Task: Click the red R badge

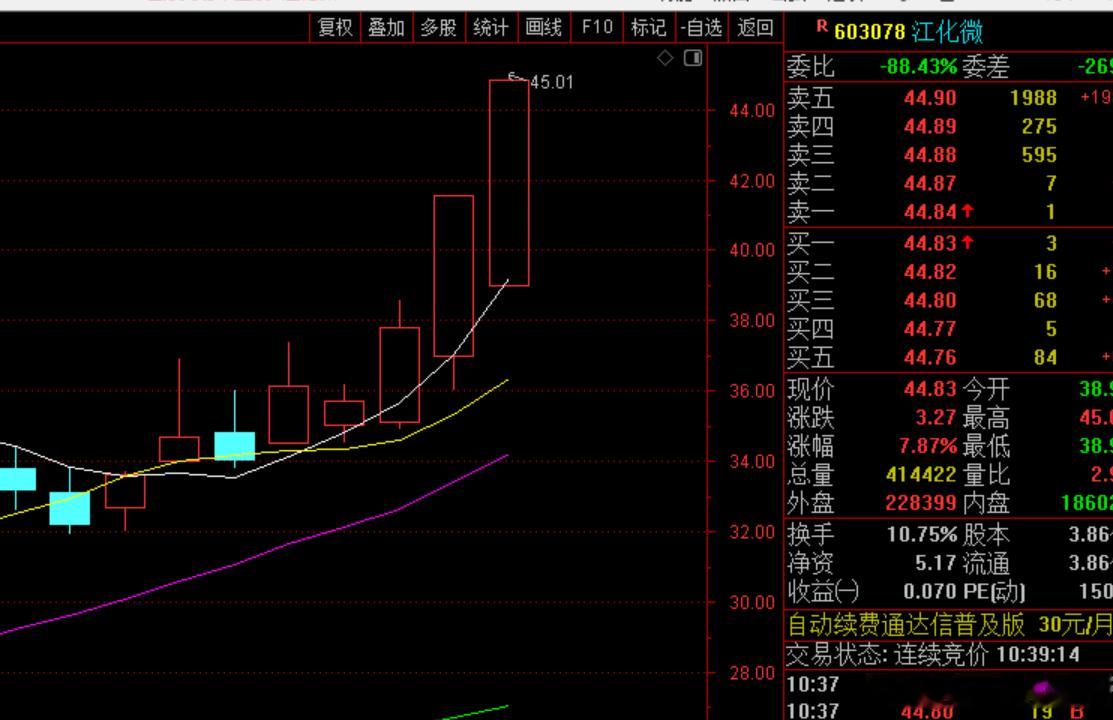Action: coord(822,26)
